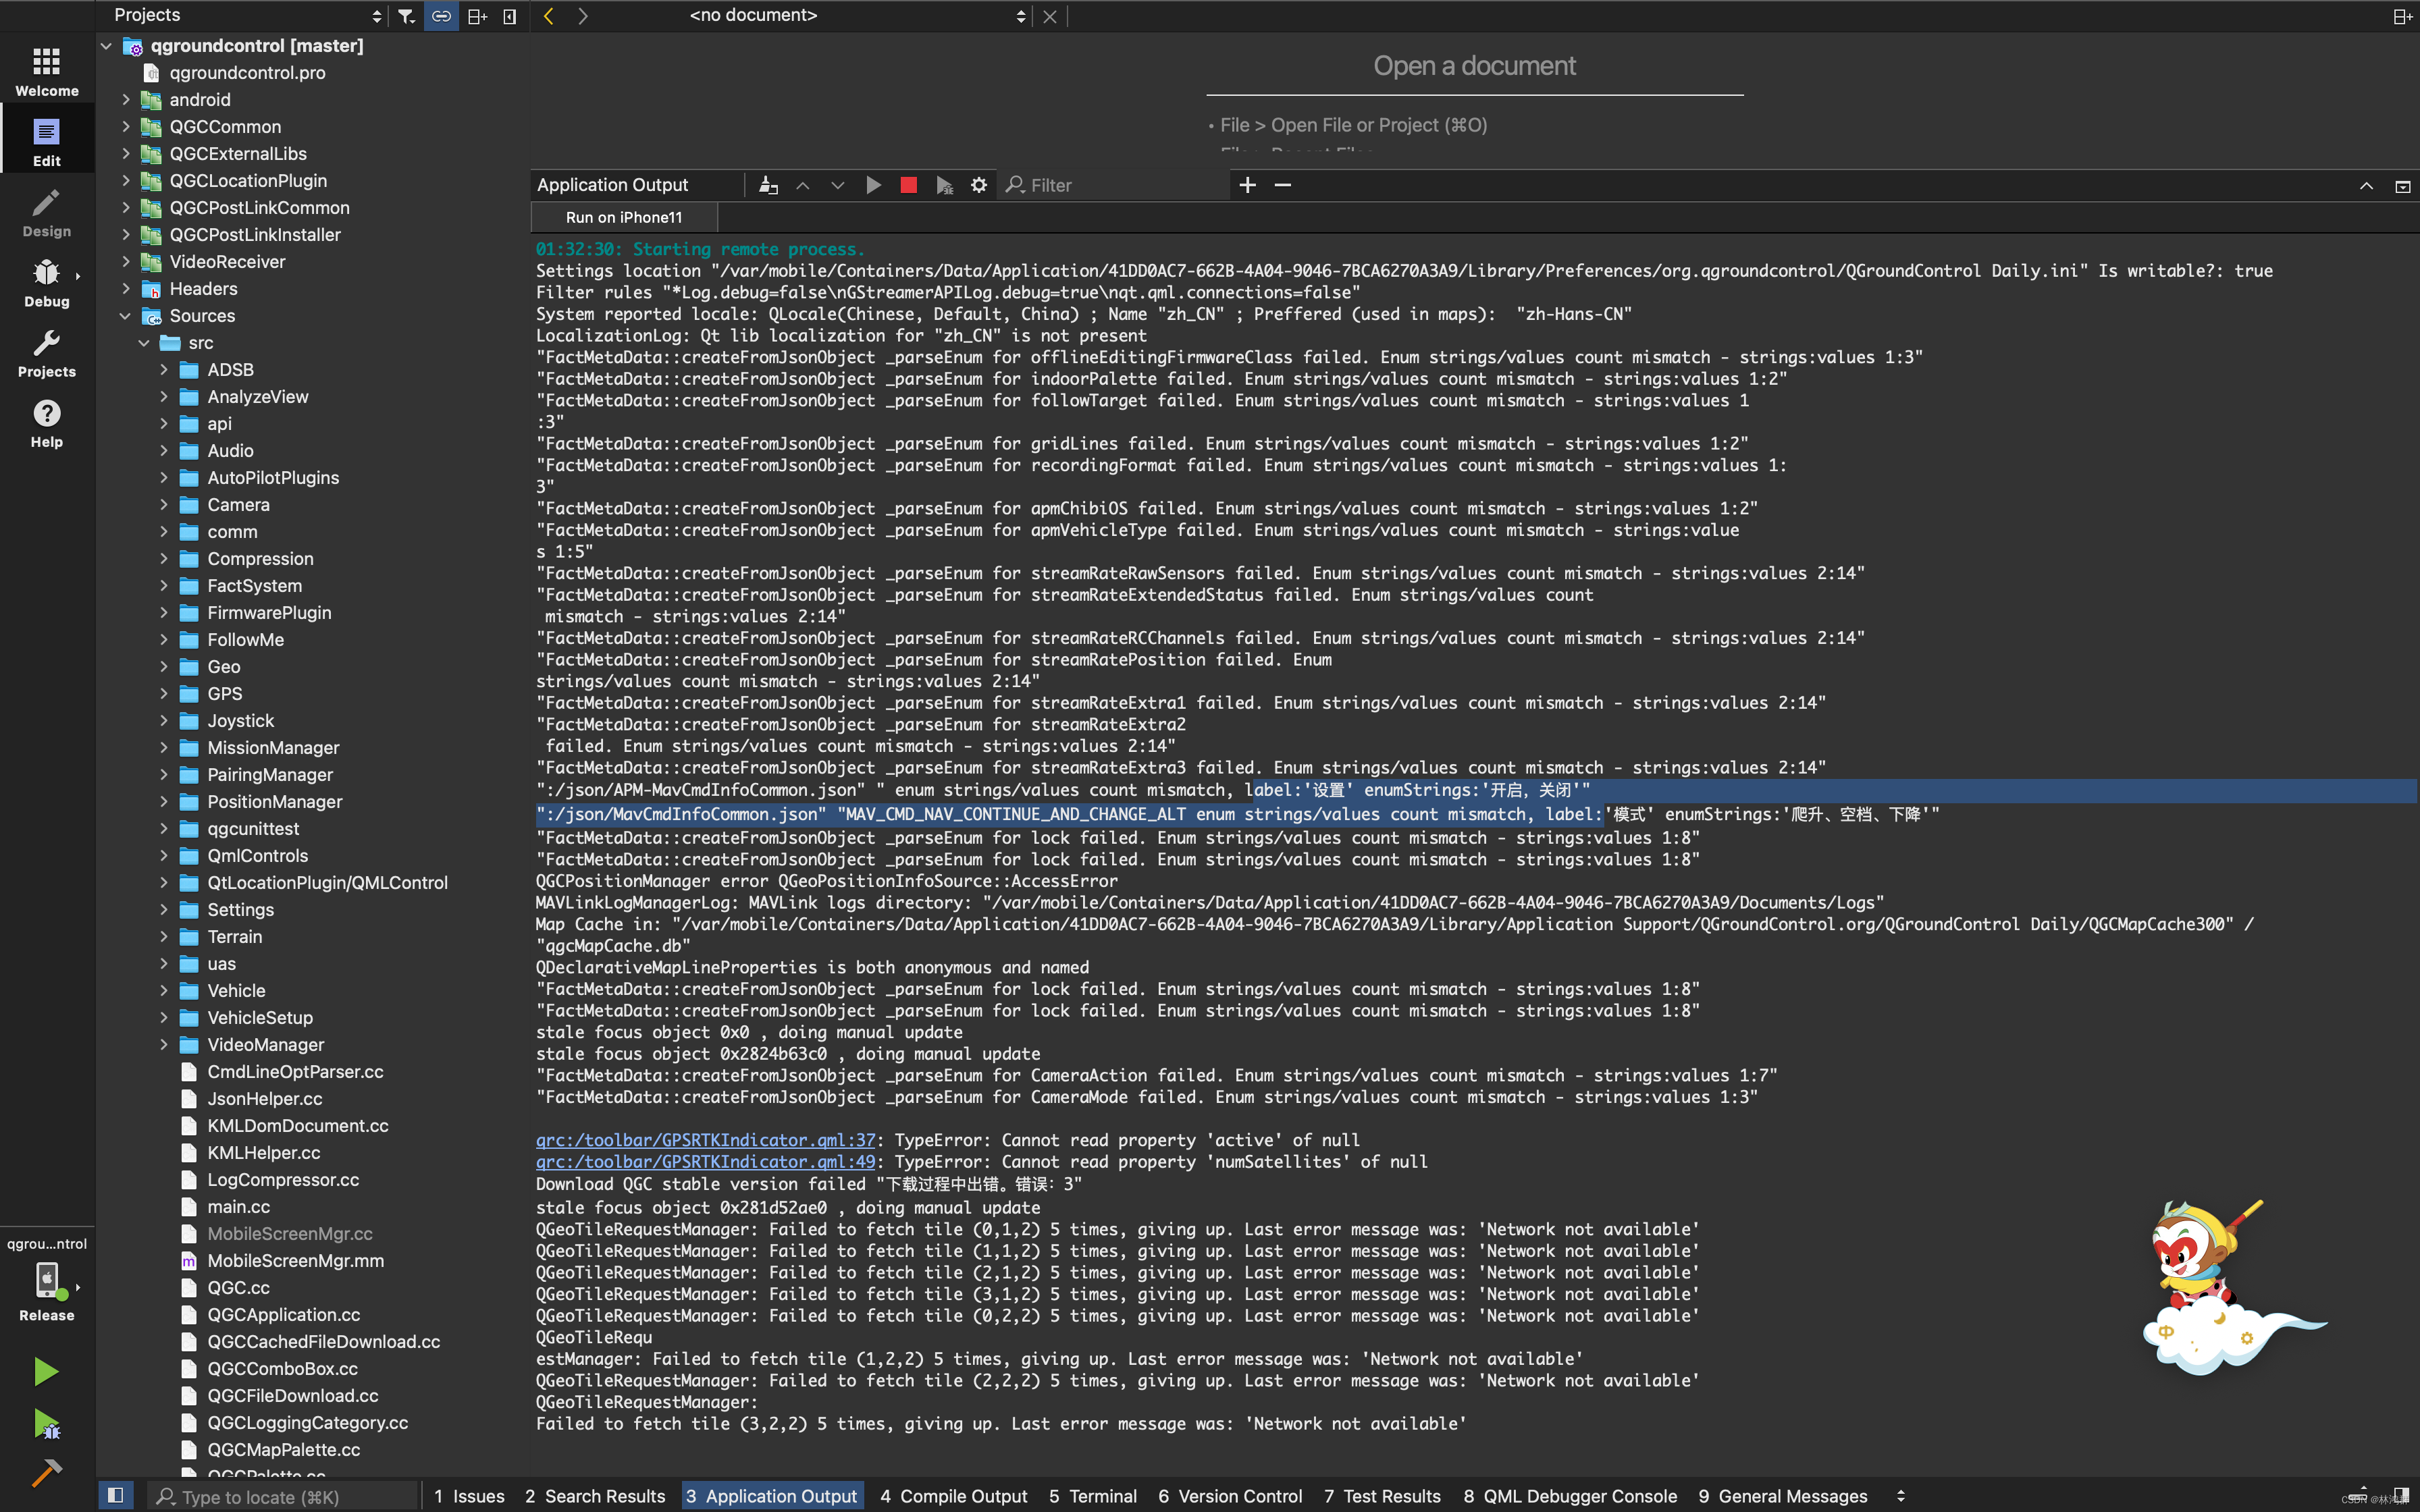Open Debug mode in the sidebar
Screen dimensions: 2420x1512
[x=47, y=282]
